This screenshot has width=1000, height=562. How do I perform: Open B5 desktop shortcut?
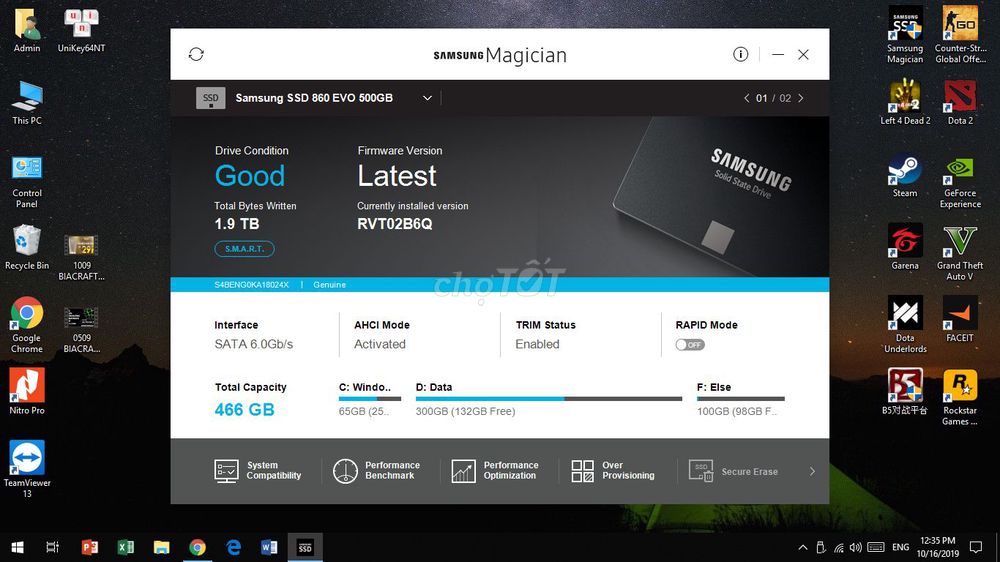(905, 392)
